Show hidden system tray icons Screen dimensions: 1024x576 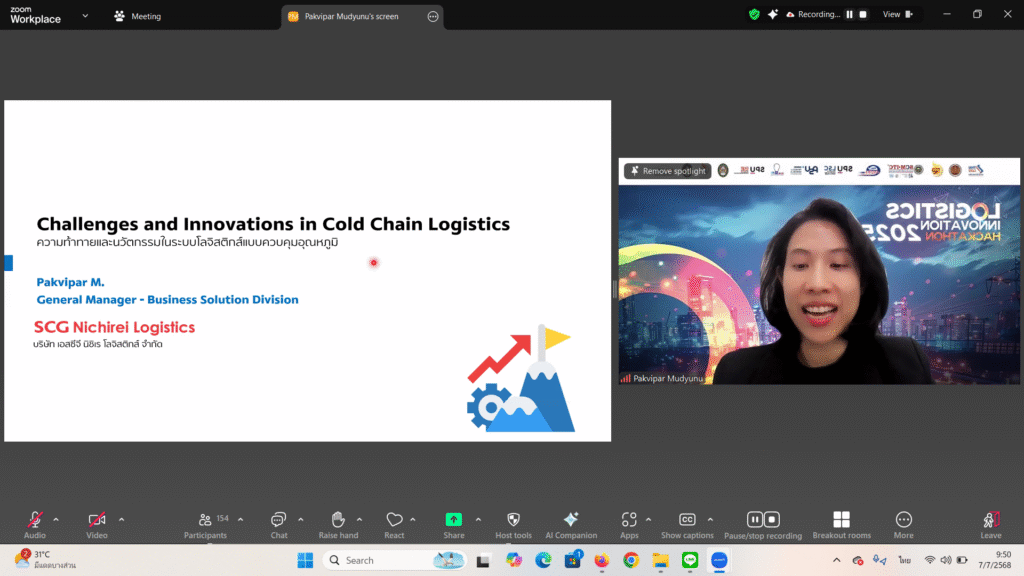pos(837,560)
